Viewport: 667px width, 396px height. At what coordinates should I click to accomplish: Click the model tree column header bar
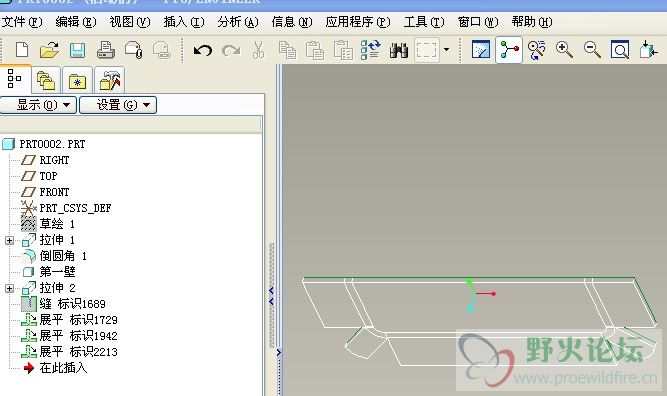click(x=130, y=125)
